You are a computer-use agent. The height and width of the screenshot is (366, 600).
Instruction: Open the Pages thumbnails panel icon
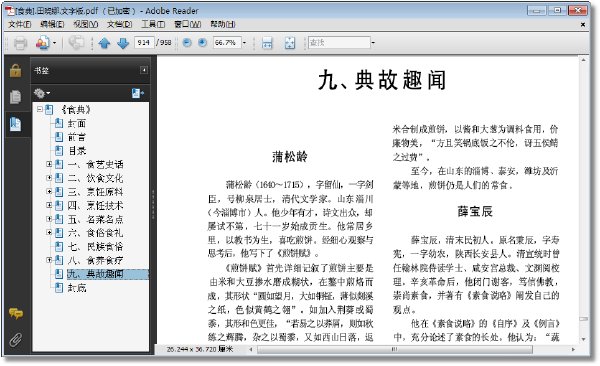(x=15, y=97)
